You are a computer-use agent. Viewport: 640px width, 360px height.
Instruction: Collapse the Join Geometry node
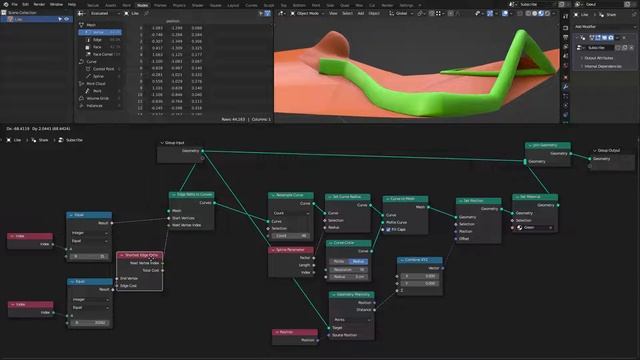pyautogui.click(x=530, y=145)
